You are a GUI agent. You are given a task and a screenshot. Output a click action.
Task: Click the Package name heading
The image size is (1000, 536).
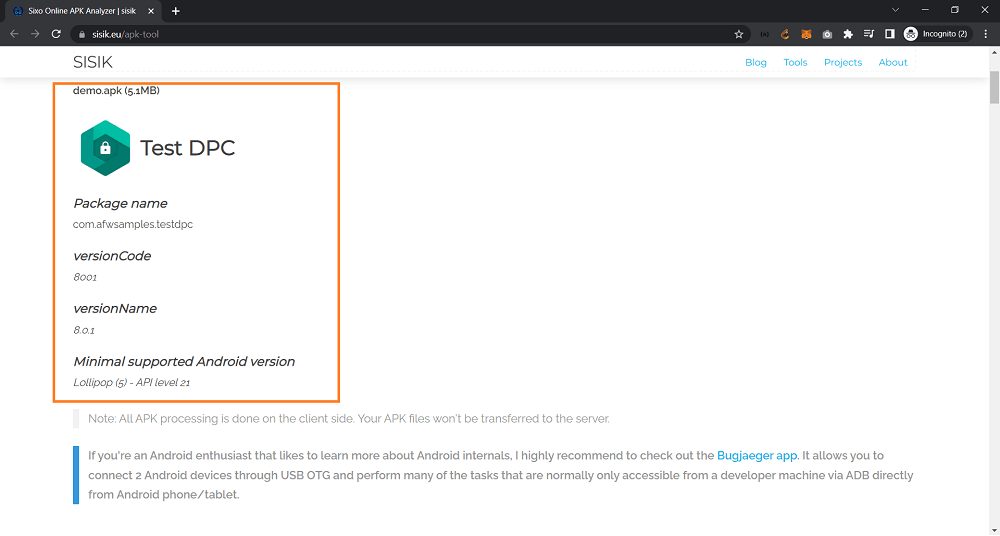pyautogui.click(x=121, y=204)
